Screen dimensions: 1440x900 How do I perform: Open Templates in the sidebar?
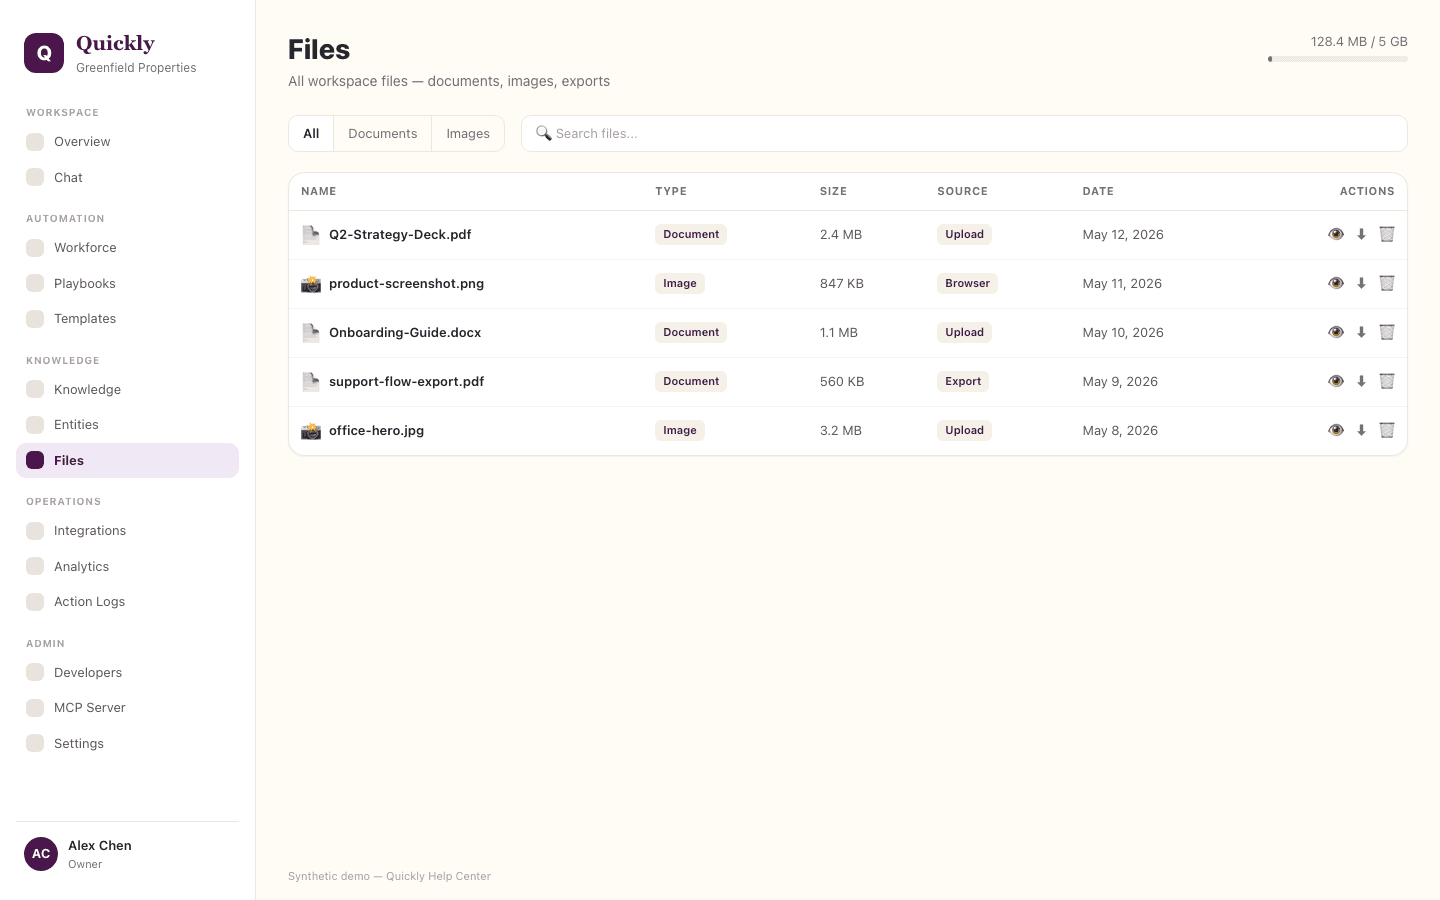127,319
